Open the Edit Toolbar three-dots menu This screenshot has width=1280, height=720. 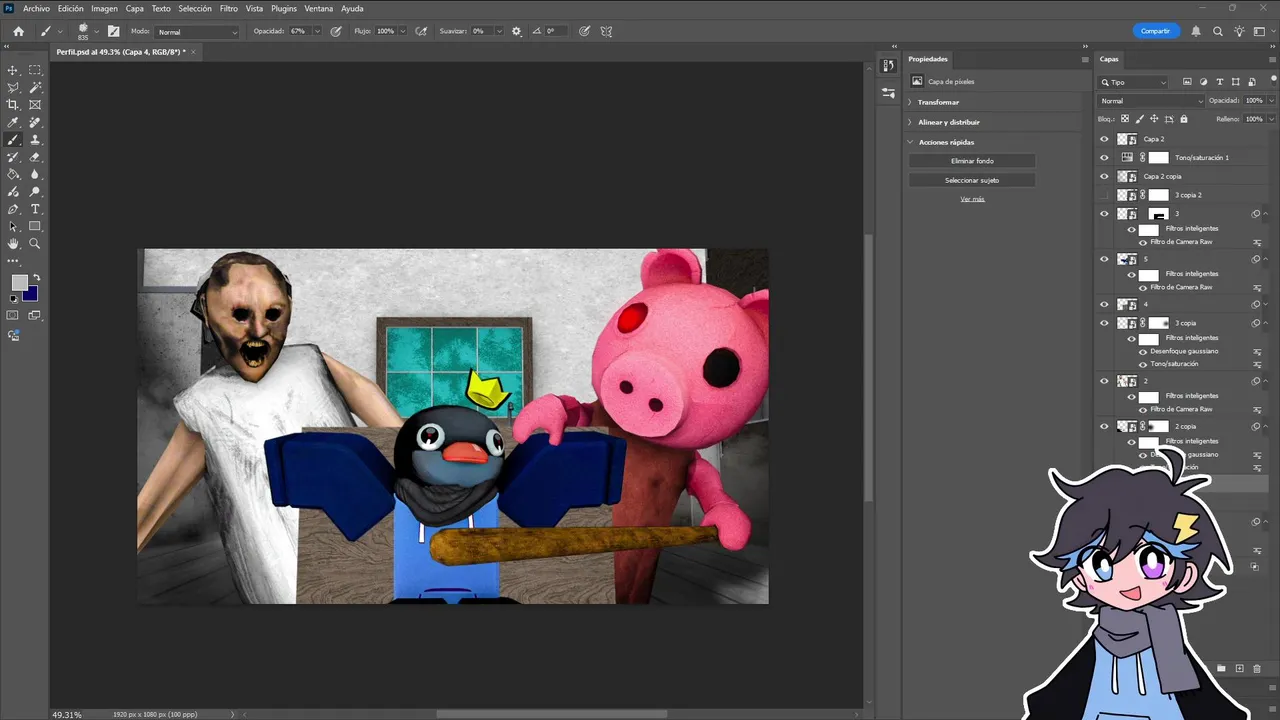[13, 260]
